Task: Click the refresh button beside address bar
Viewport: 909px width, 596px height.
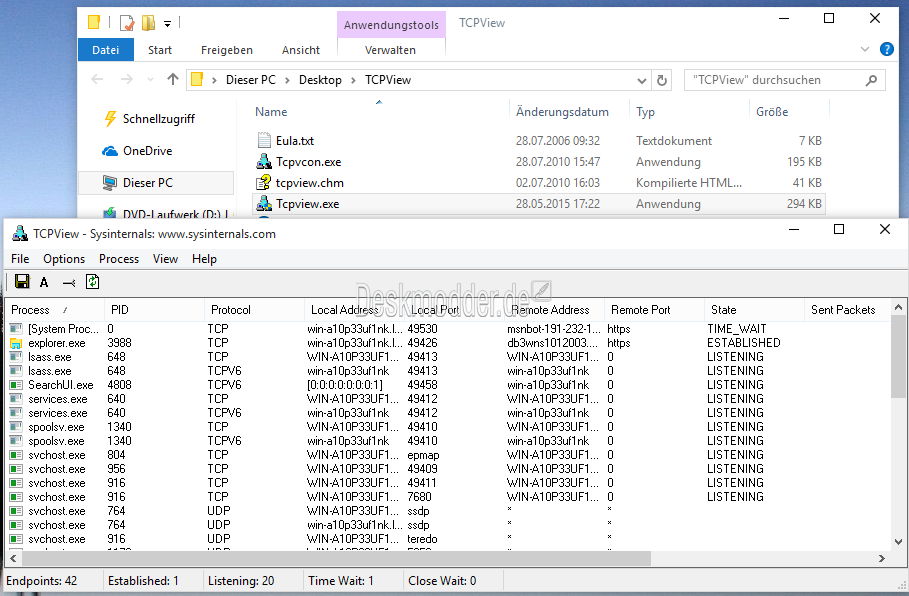Action: (x=661, y=80)
